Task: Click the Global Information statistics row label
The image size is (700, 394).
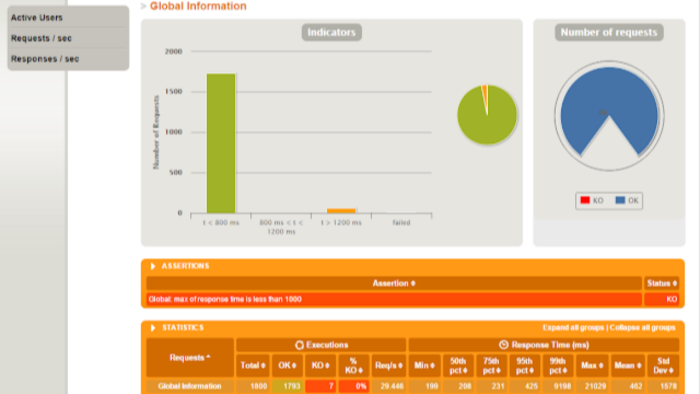Action: 190,386
